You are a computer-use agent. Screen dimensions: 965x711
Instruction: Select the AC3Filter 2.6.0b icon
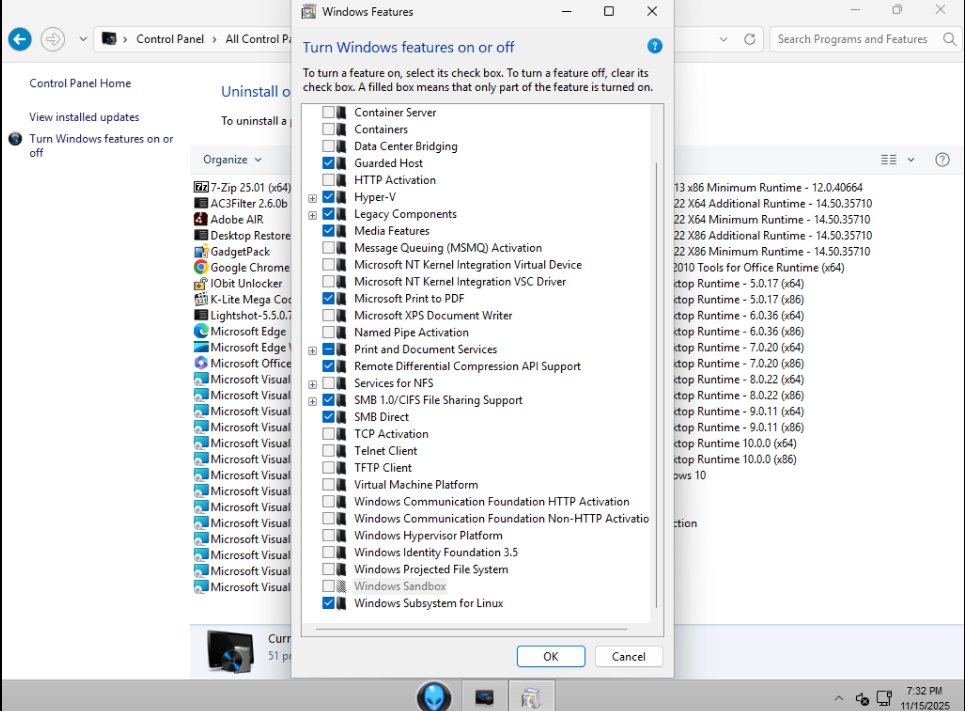click(201, 203)
